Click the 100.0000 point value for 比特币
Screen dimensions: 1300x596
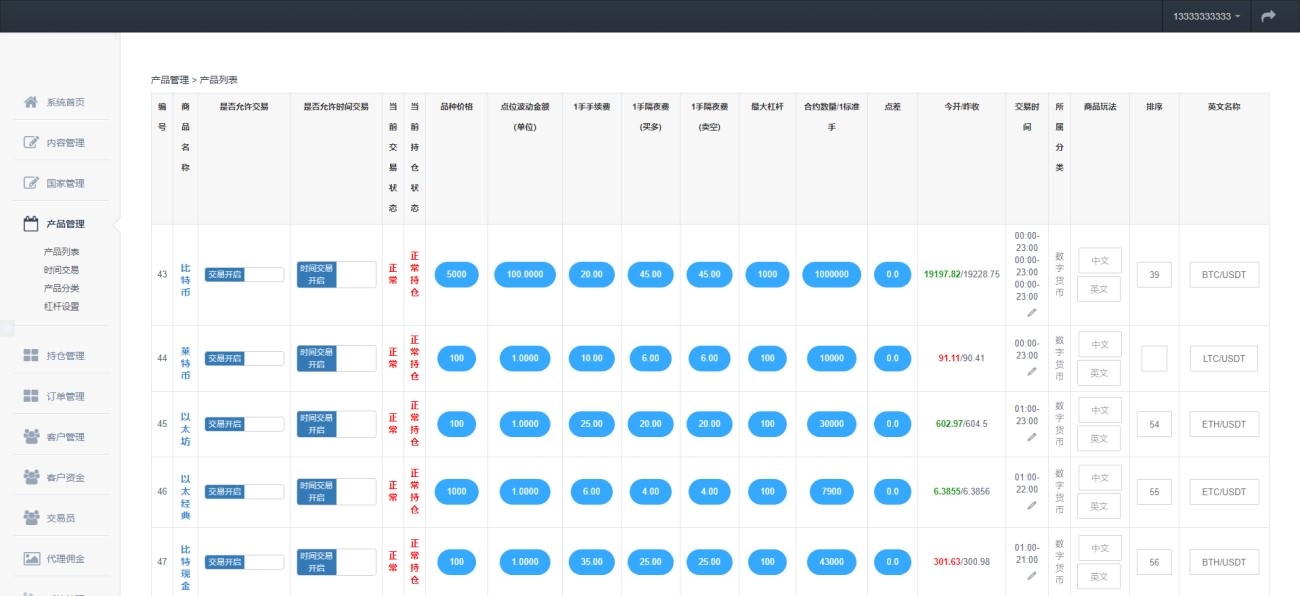(525, 274)
